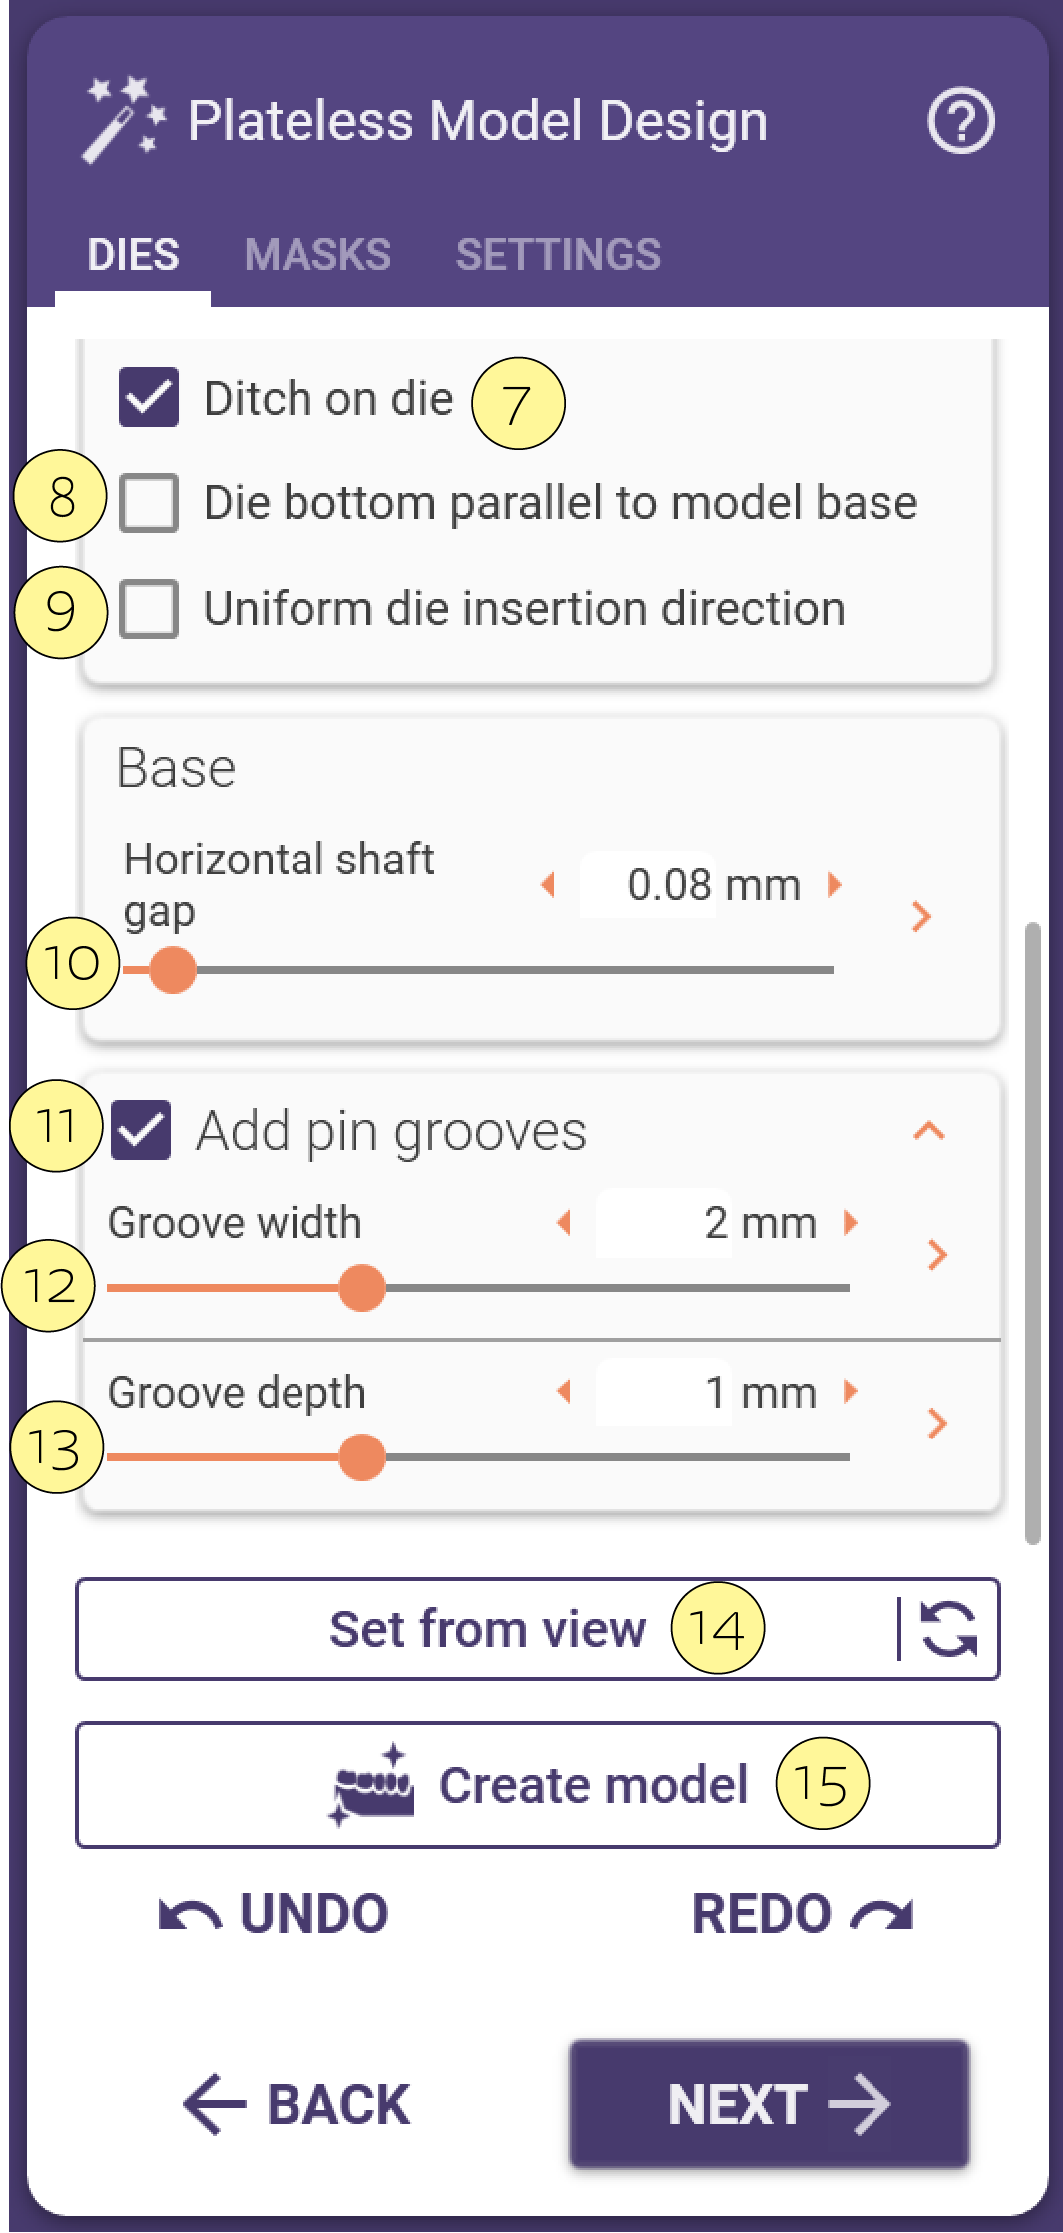Click the NEXT button
Viewport: 1063px width, 2233px height.
click(x=769, y=2104)
